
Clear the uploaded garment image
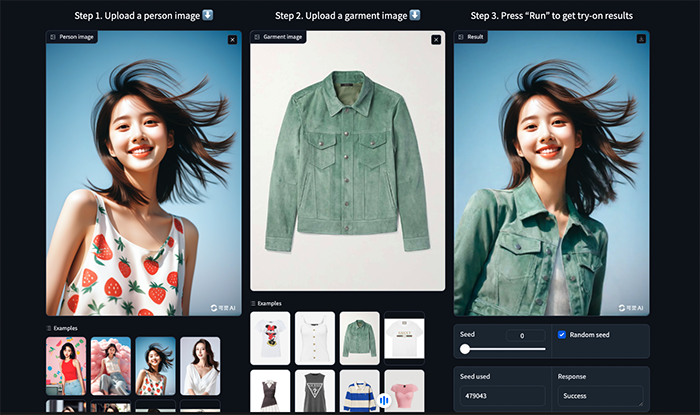[435, 39]
